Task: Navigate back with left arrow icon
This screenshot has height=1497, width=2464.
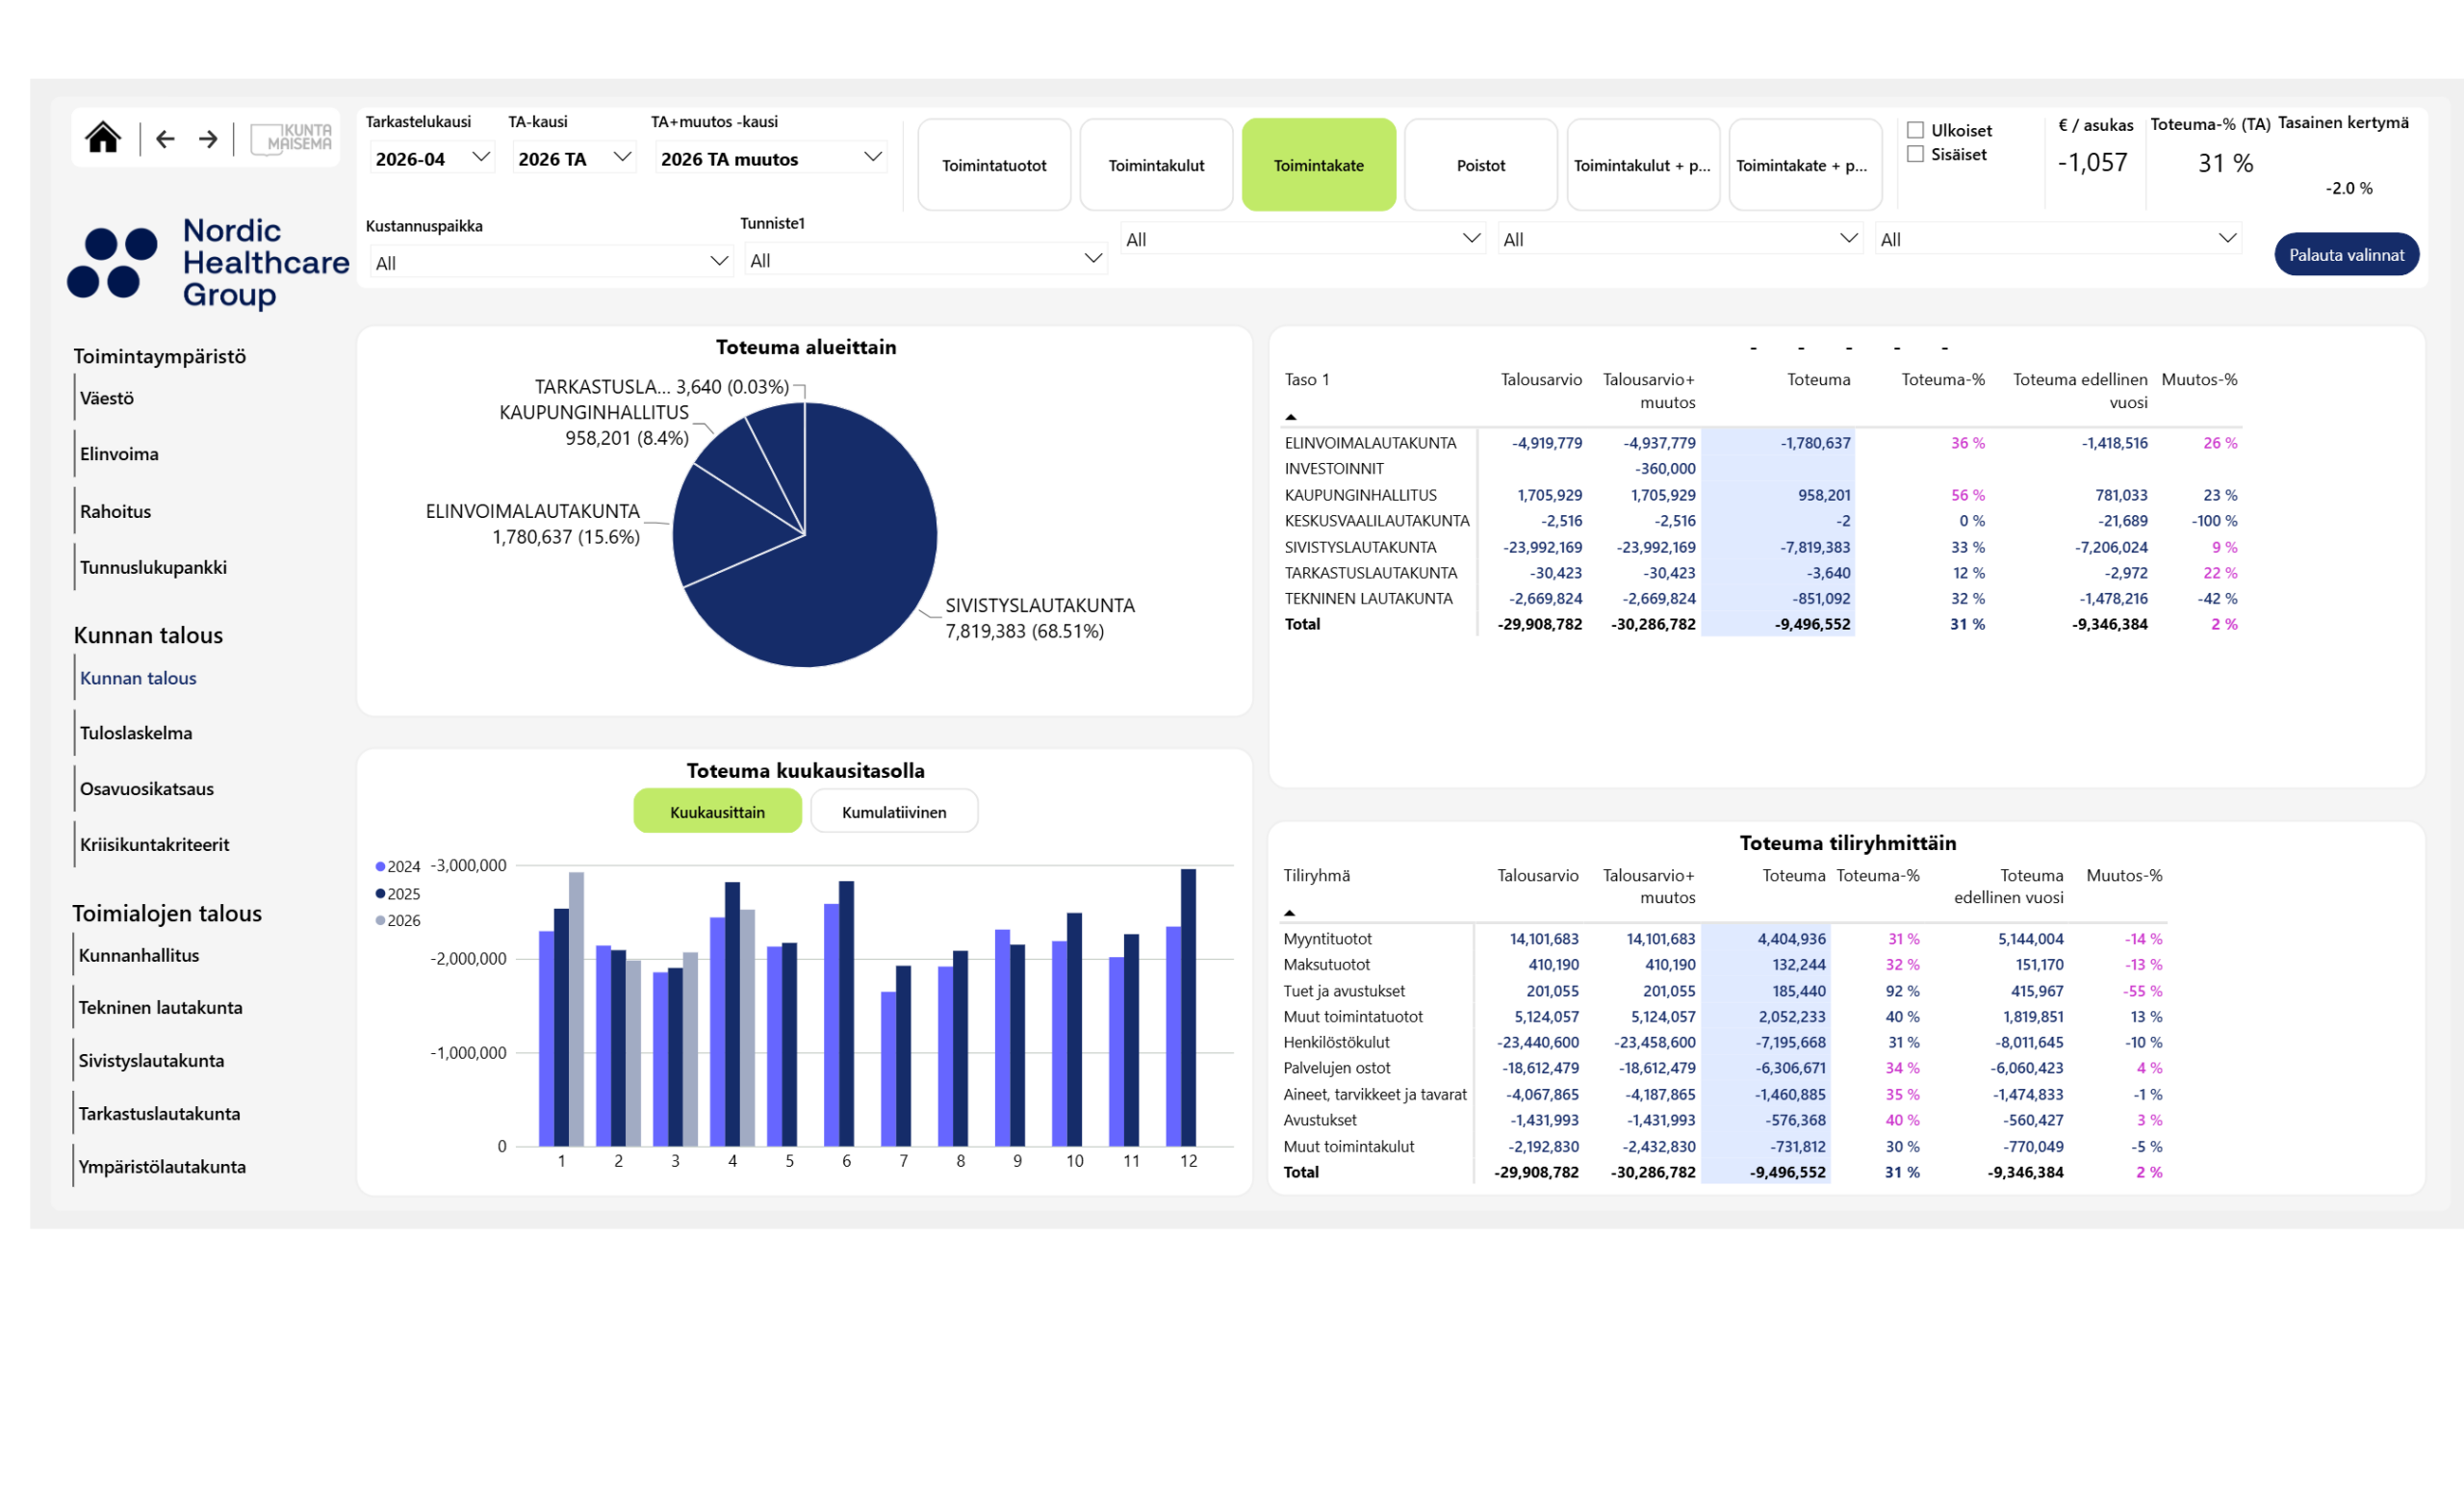Action: 166,139
